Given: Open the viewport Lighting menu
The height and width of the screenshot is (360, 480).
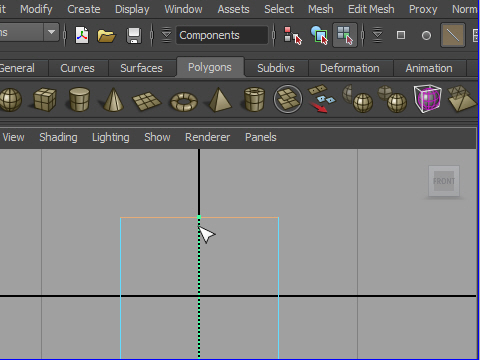Looking at the screenshot, I should [x=111, y=137].
